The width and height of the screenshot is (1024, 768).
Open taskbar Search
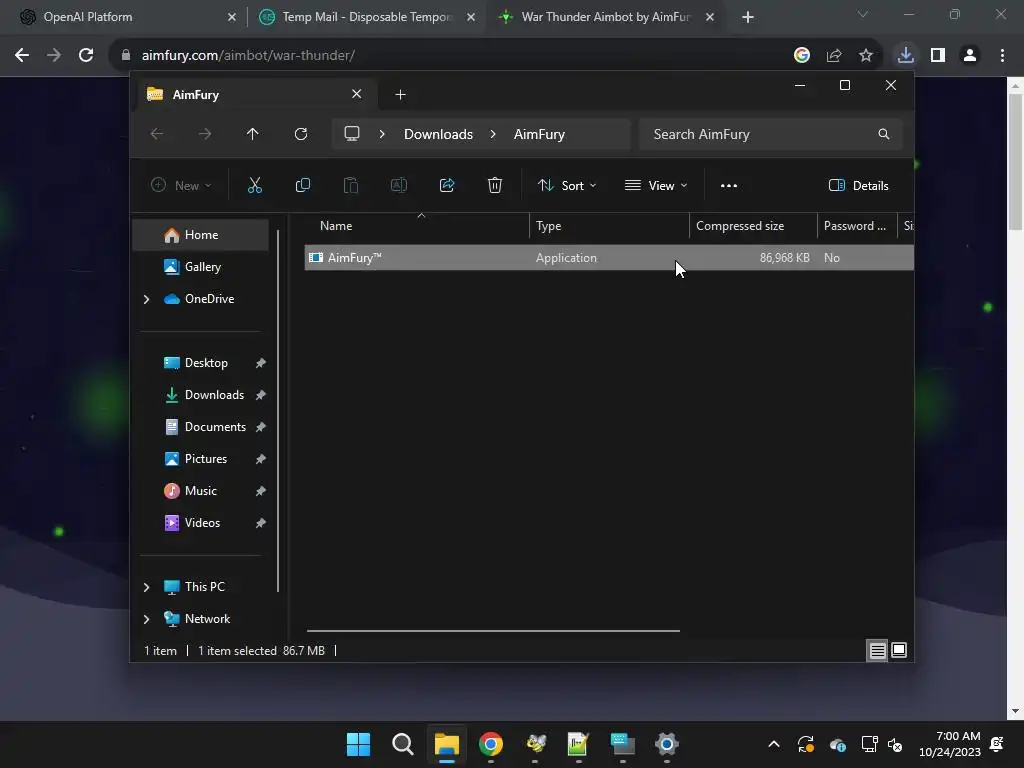click(402, 744)
